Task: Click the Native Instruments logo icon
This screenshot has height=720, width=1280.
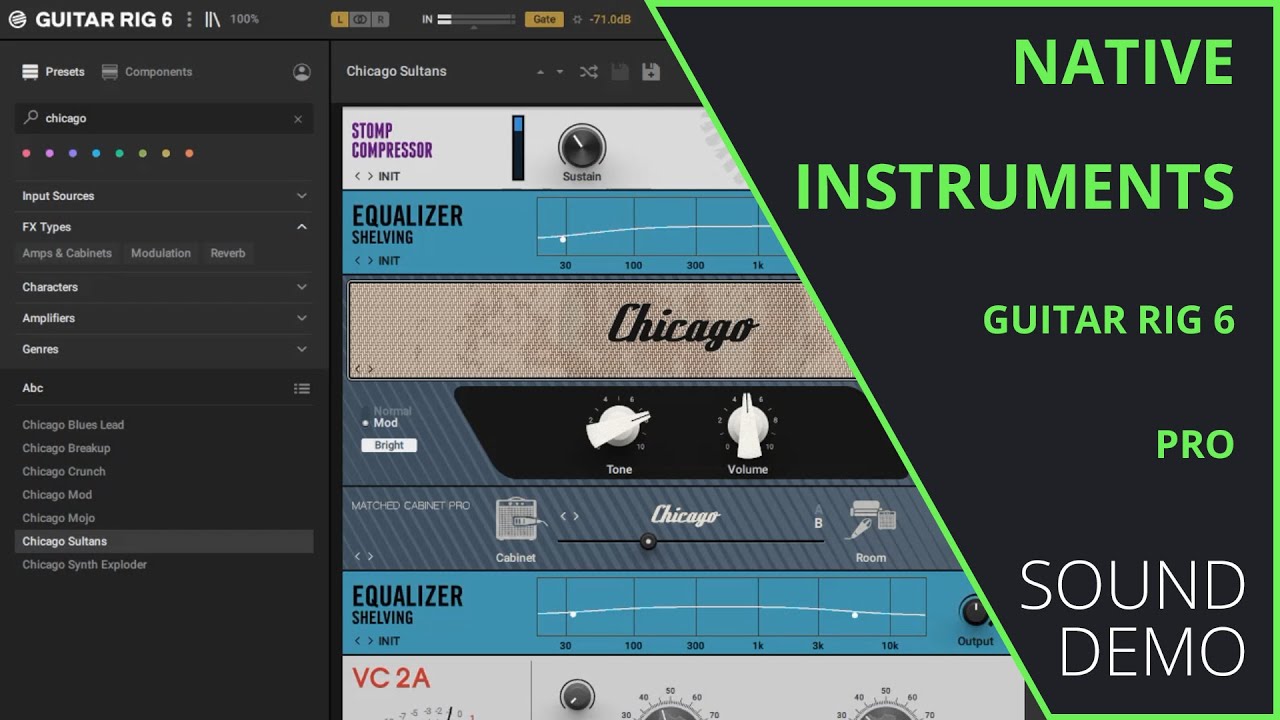Action: [17, 19]
